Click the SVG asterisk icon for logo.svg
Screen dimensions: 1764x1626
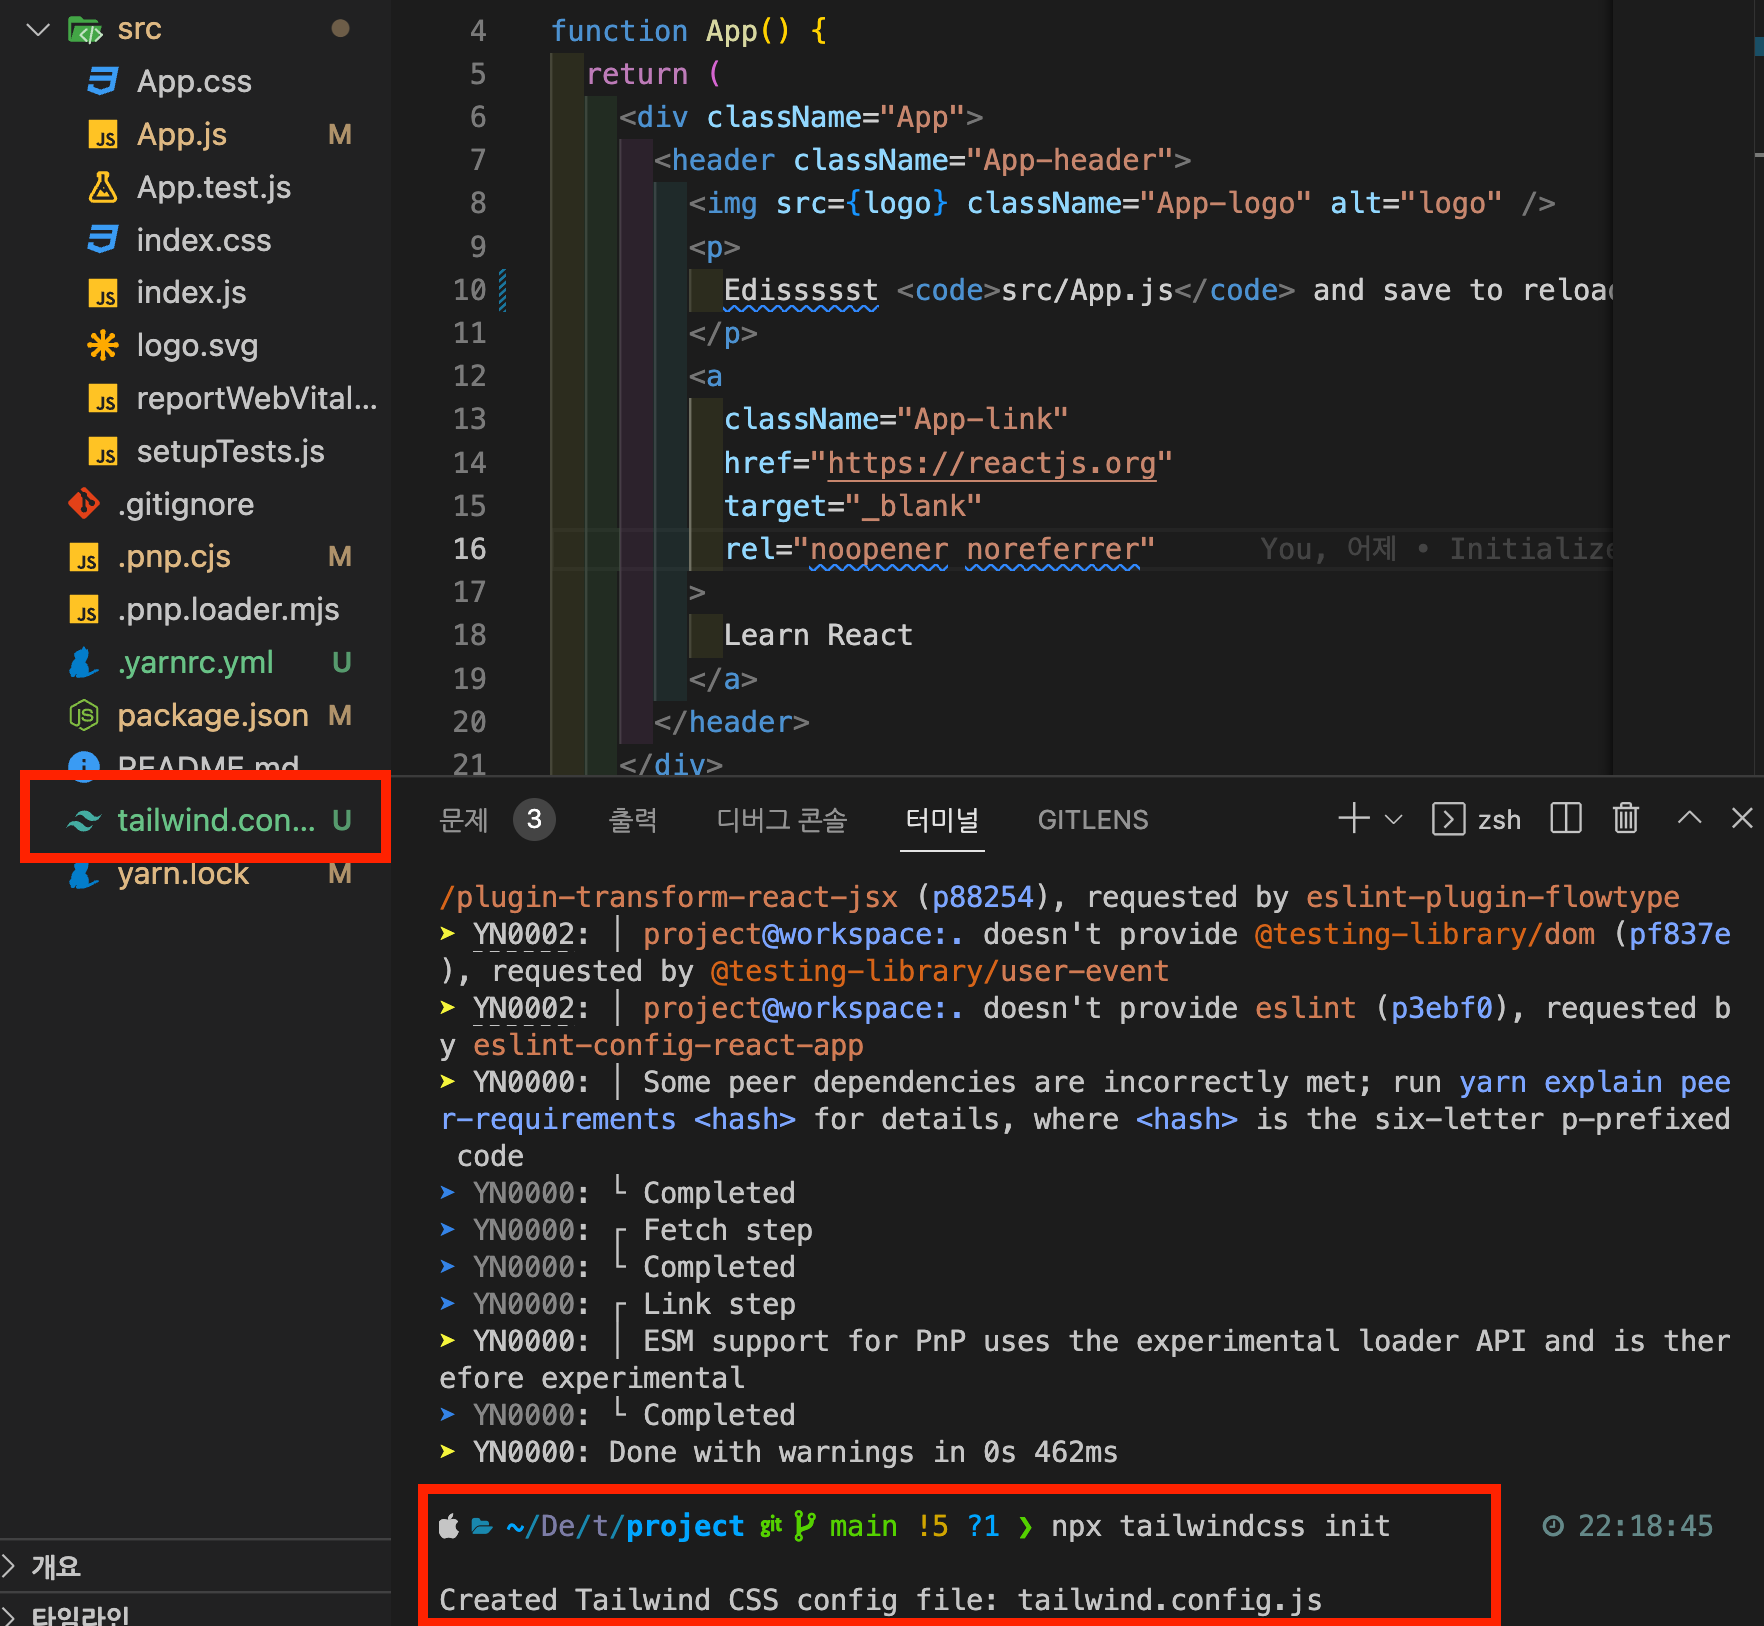[x=103, y=345]
